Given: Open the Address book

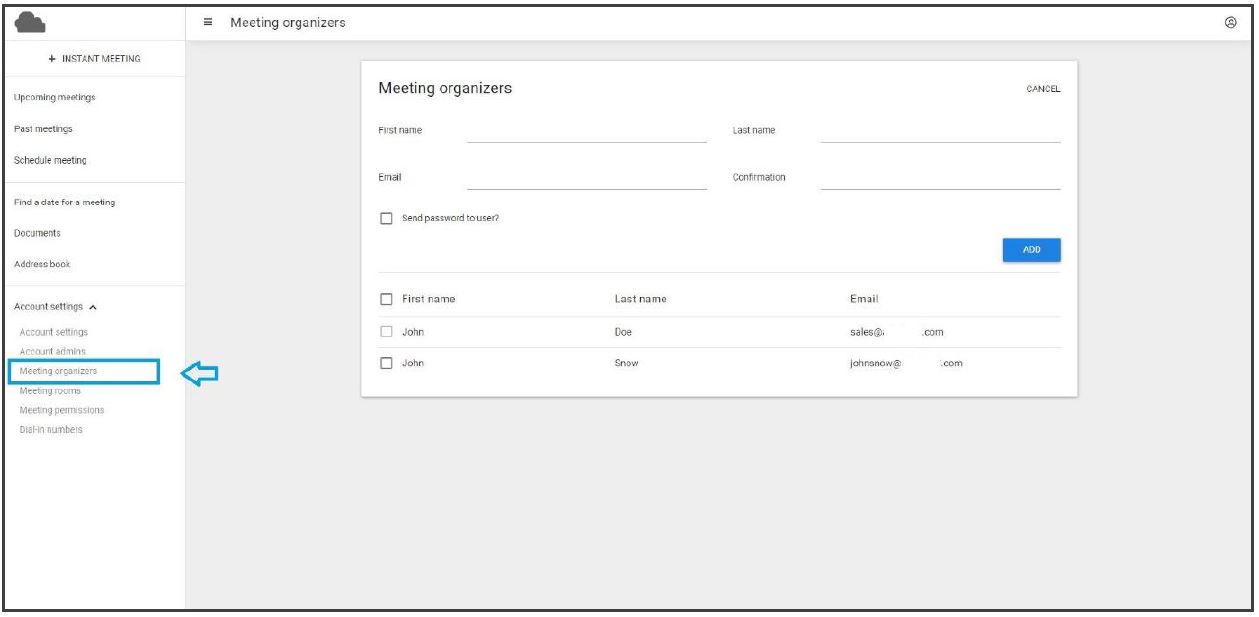Looking at the screenshot, I should coord(42,265).
